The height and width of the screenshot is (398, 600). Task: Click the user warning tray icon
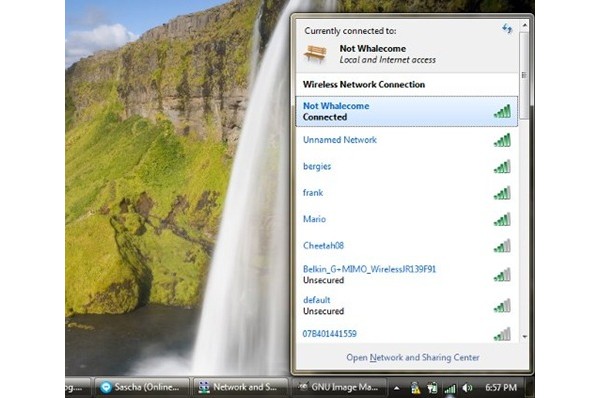click(415, 388)
